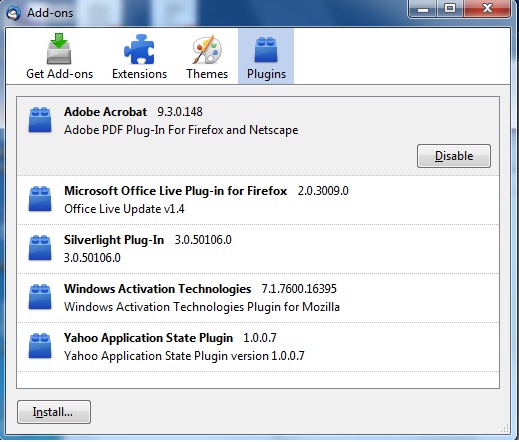Viewport: 519px width, 442px height.
Task: Click the Install... button
Action: (x=54, y=412)
